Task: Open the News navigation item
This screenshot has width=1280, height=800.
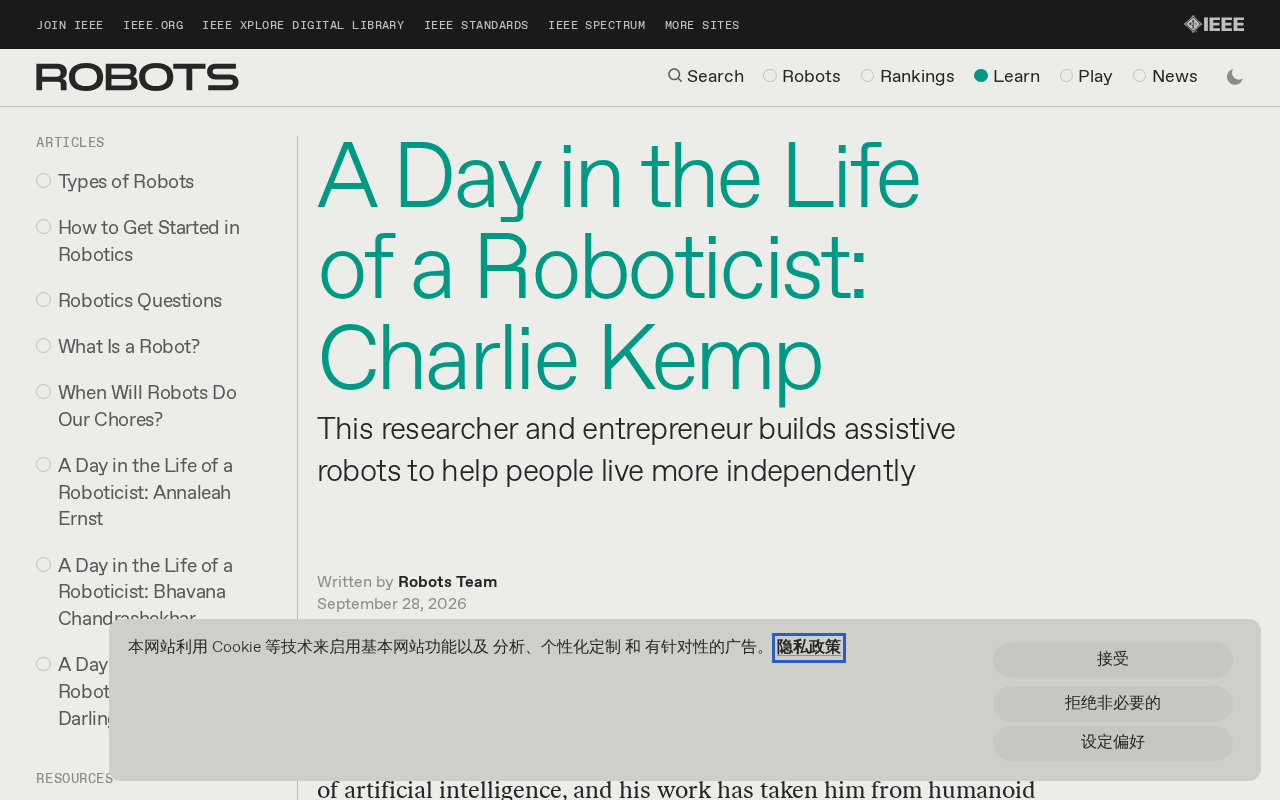Action: (1165, 76)
